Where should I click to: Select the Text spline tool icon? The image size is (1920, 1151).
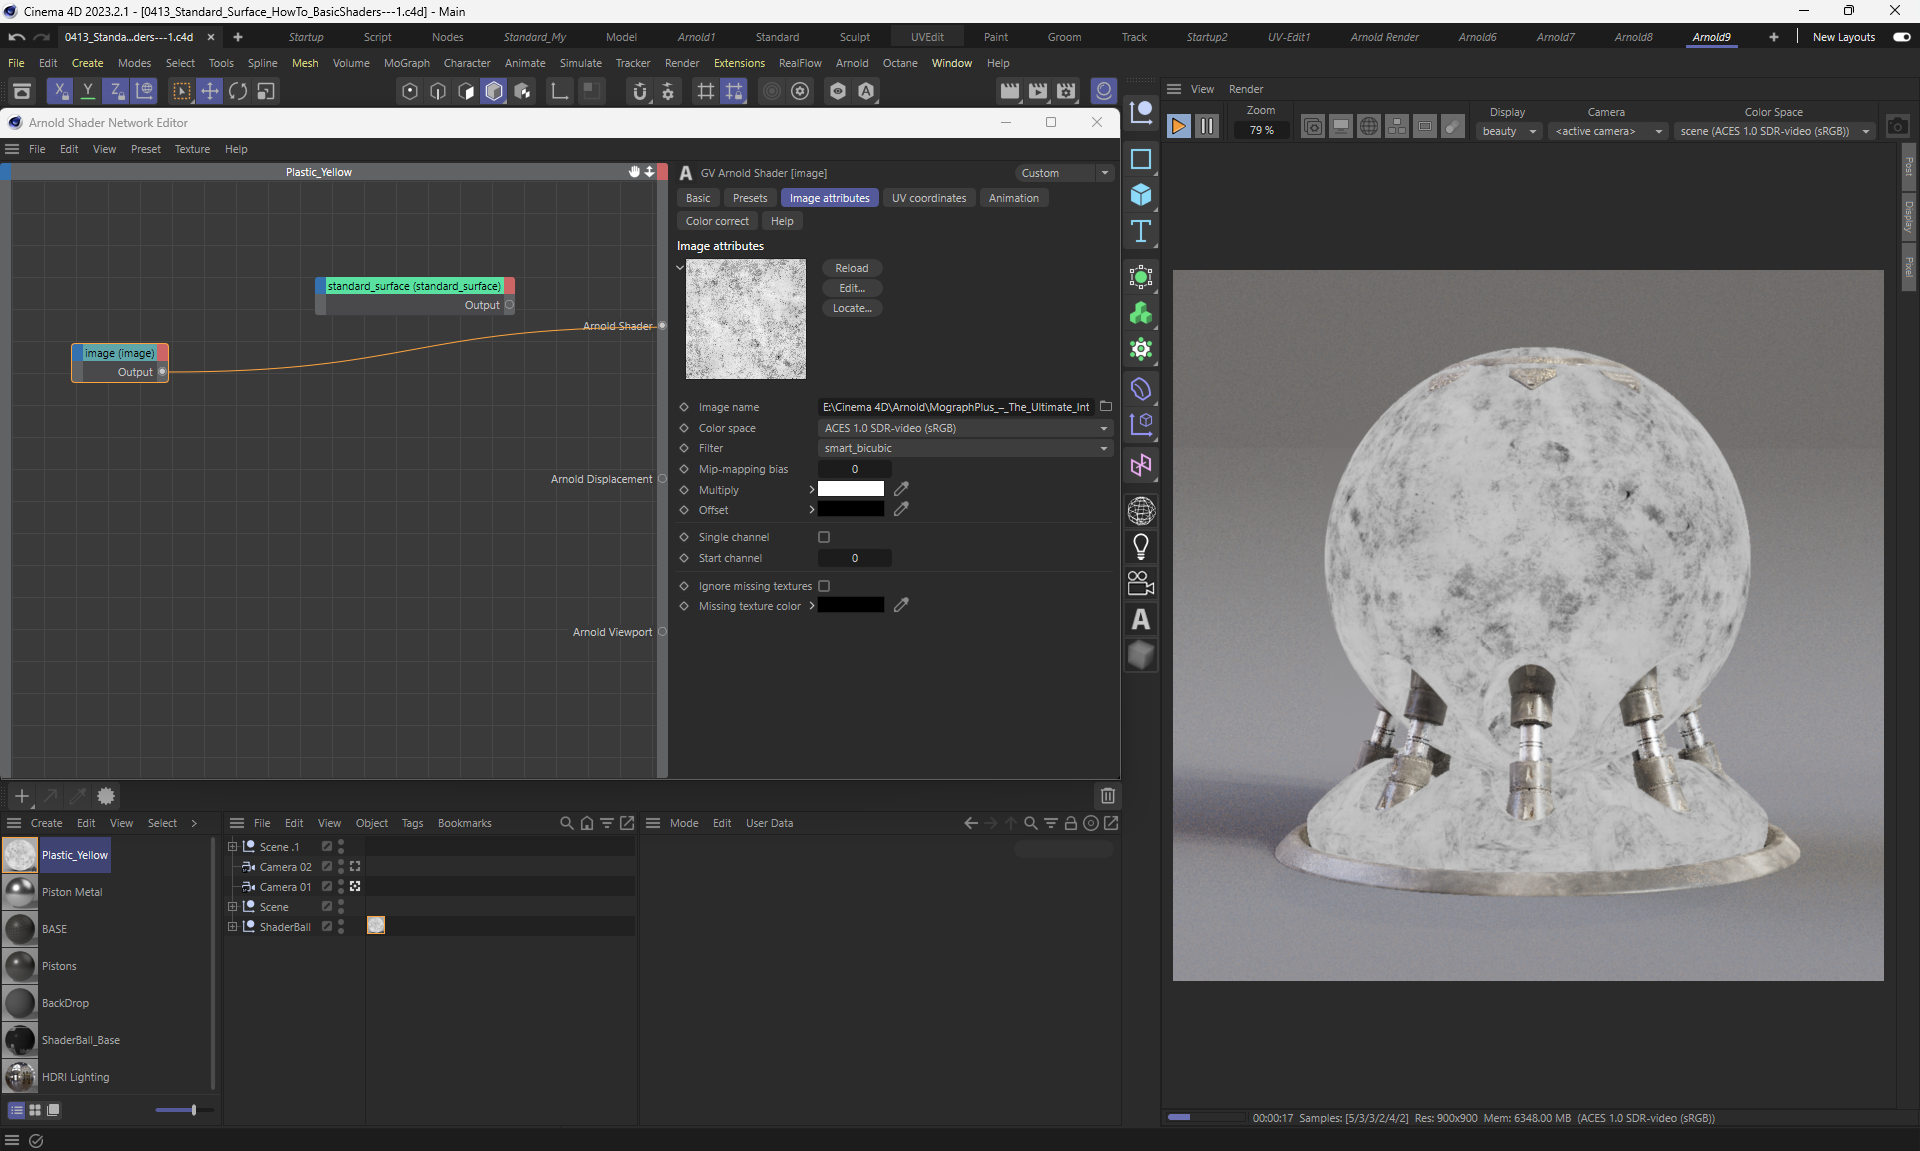(1141, 232)
